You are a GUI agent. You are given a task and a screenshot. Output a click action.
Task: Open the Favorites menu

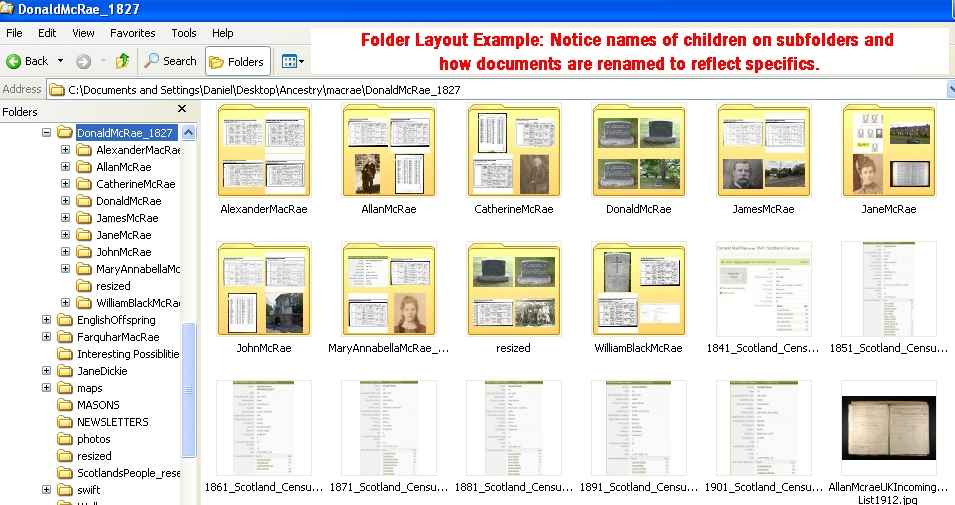click(x=132, y=33)
